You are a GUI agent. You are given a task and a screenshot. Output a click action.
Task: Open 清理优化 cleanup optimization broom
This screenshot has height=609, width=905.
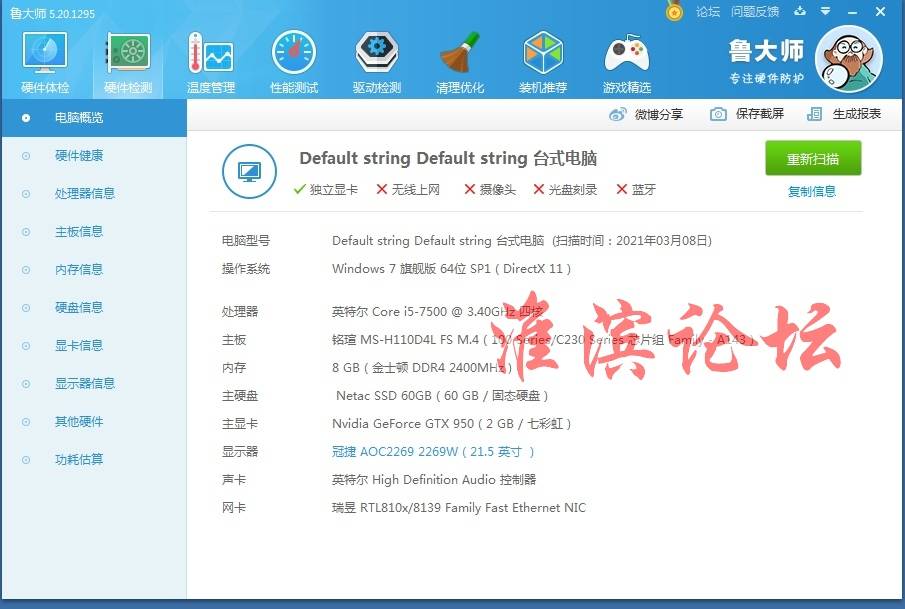460,62
